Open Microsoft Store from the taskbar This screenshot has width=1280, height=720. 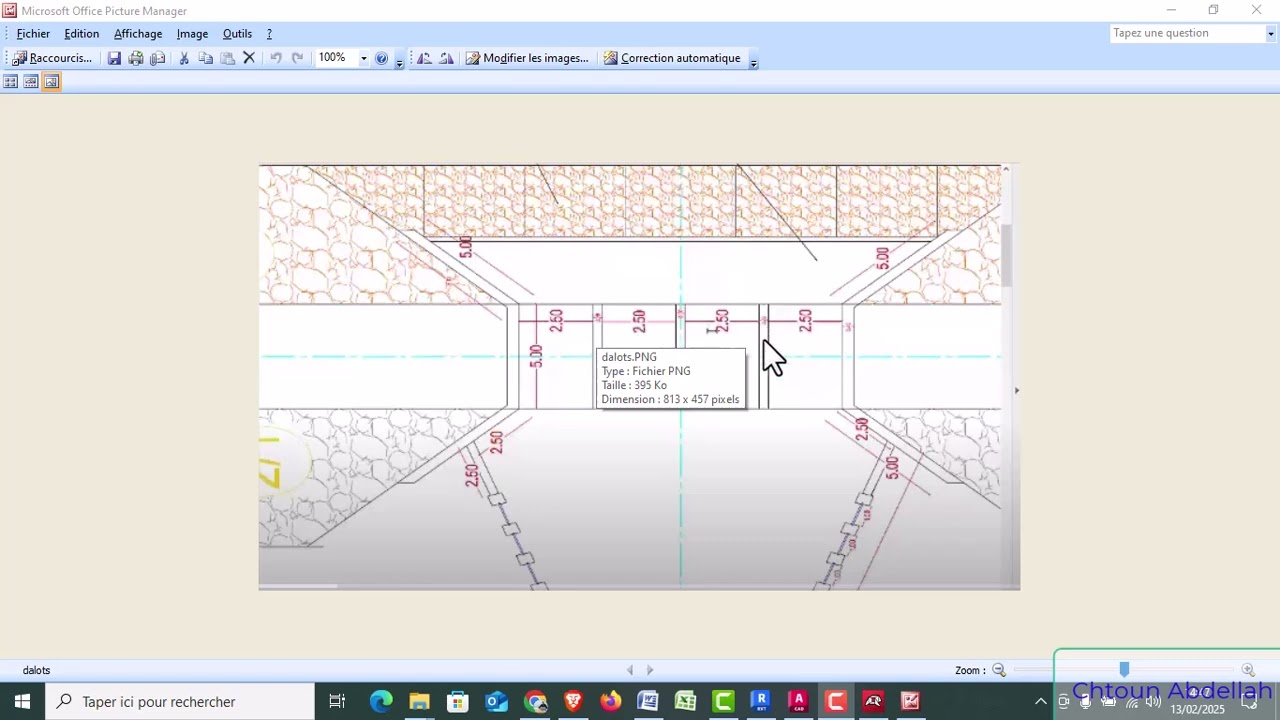click(x=457, y=702)
